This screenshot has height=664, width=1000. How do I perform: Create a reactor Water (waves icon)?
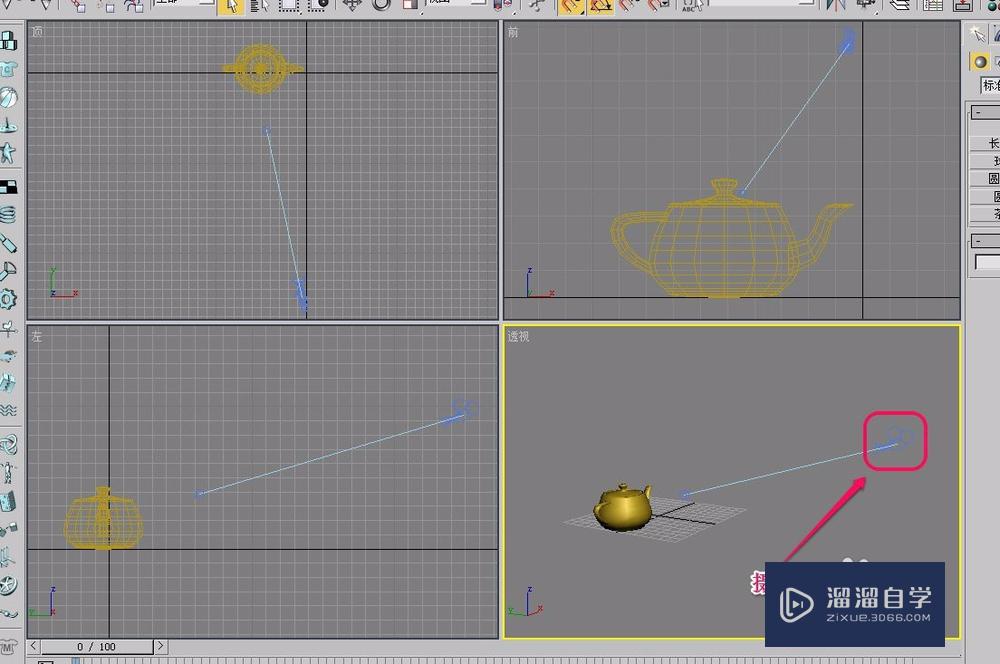(8, 410)
